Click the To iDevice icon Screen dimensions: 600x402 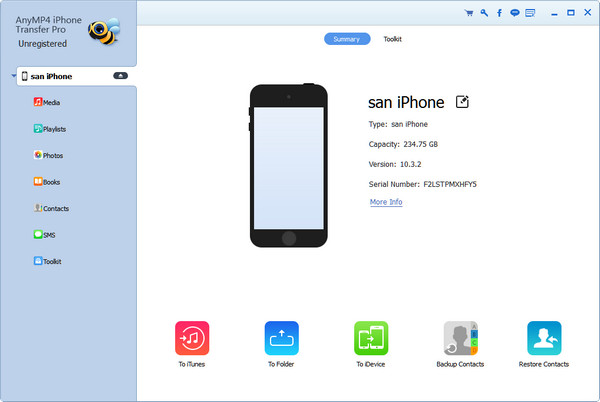[371, 338]
